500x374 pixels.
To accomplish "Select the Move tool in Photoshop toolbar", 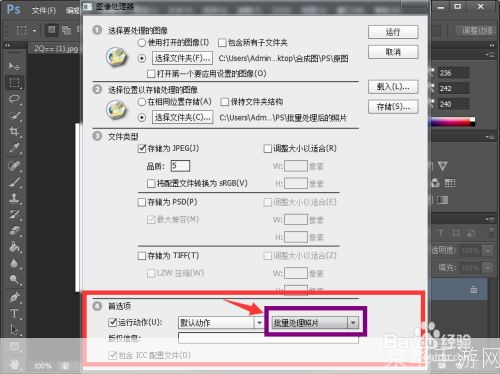I will click(14, 66).
